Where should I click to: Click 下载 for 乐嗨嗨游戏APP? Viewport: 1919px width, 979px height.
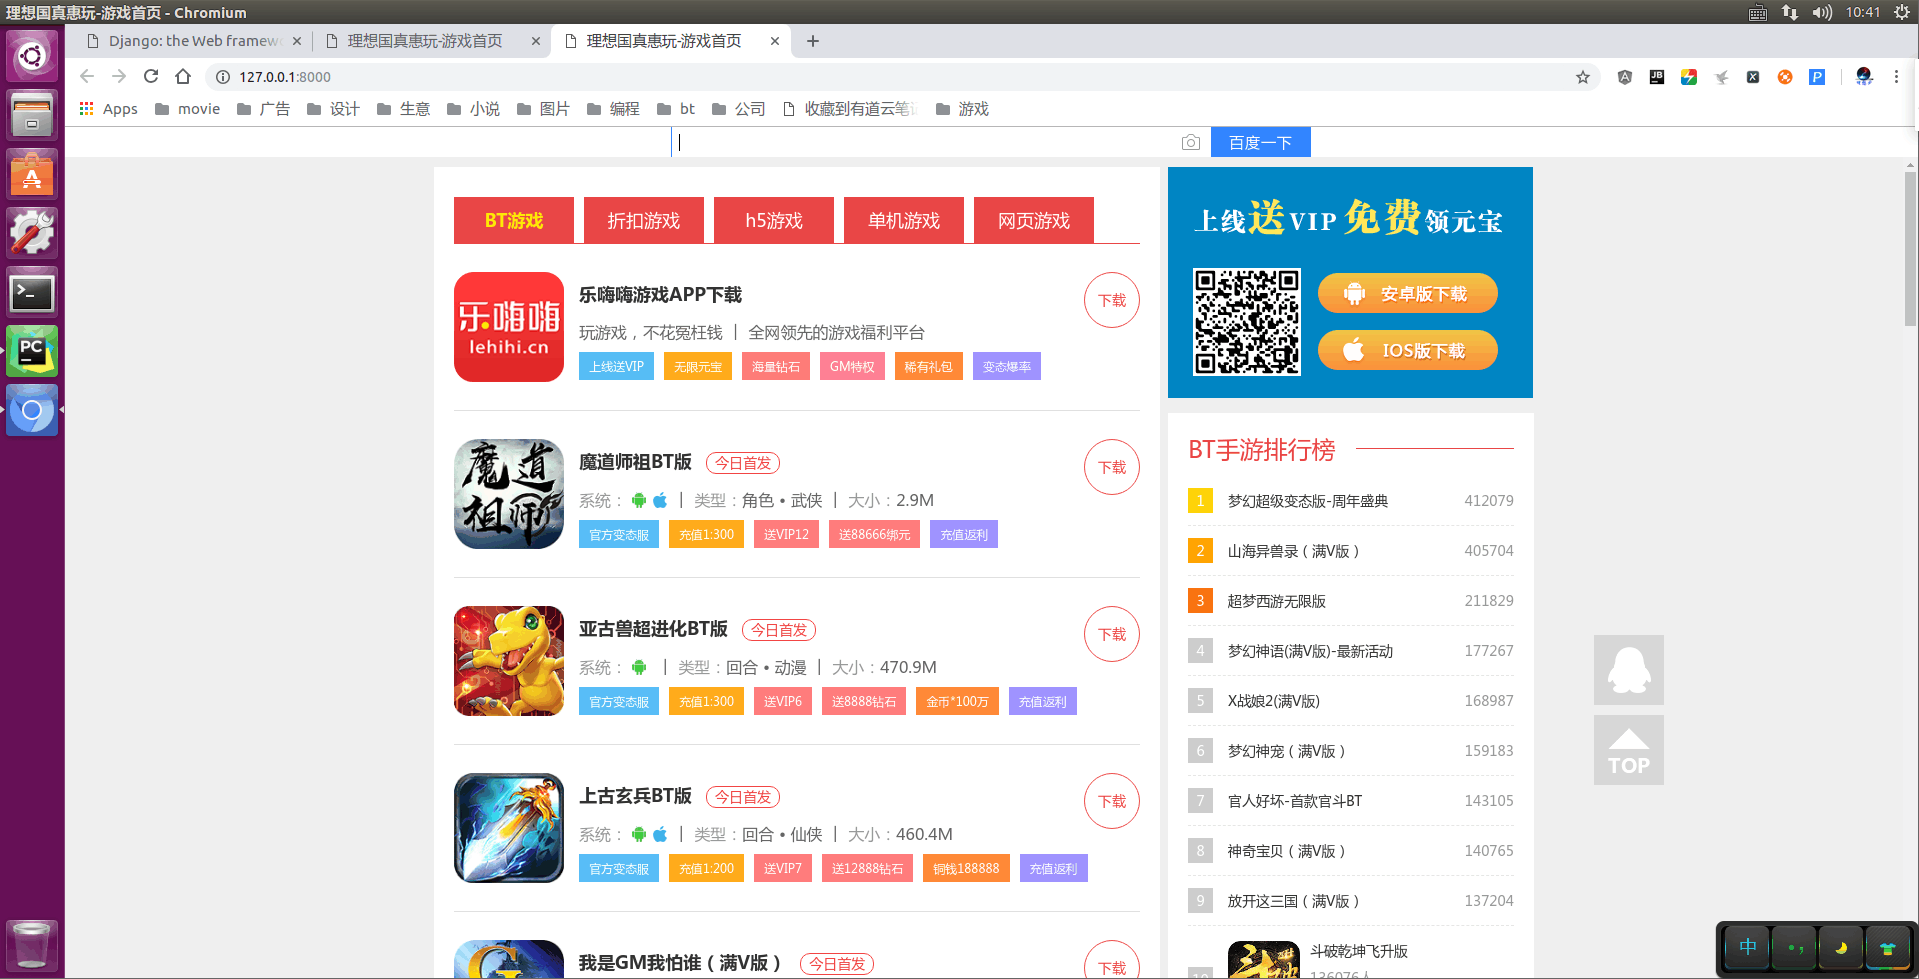pos(1112,300)
